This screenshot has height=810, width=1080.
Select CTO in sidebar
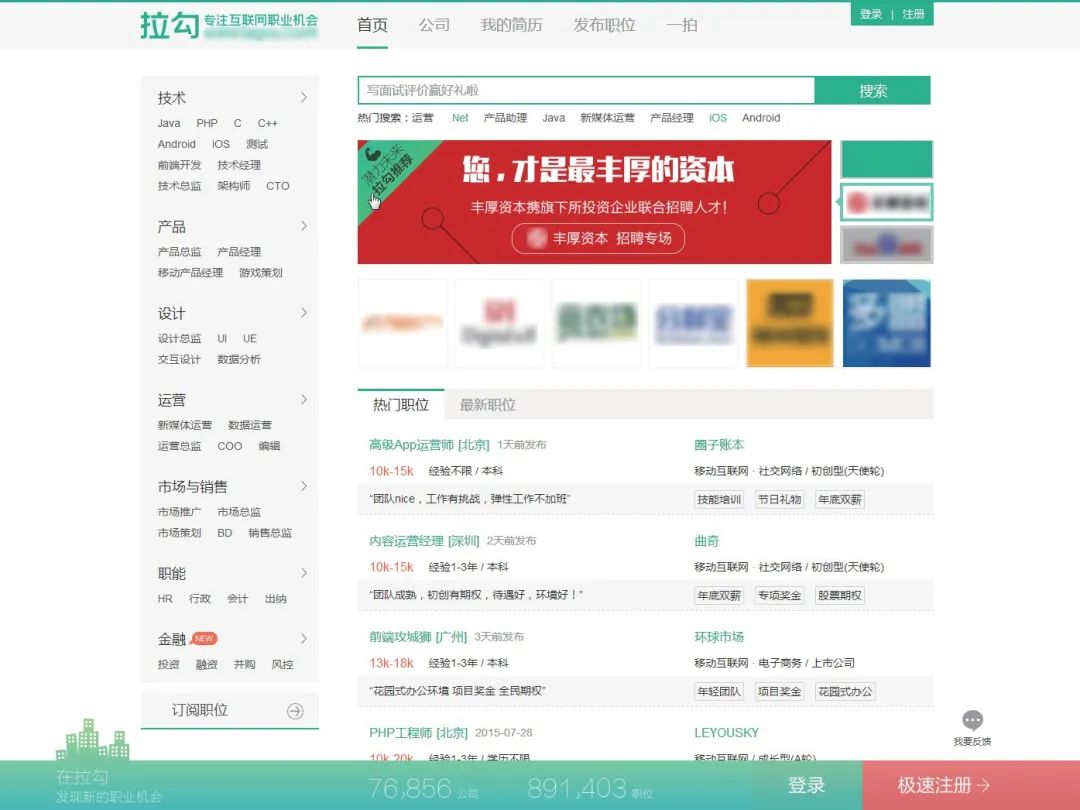278,186
